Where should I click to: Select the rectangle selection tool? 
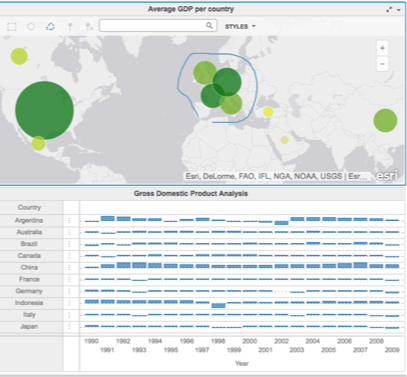click(12, 26)
